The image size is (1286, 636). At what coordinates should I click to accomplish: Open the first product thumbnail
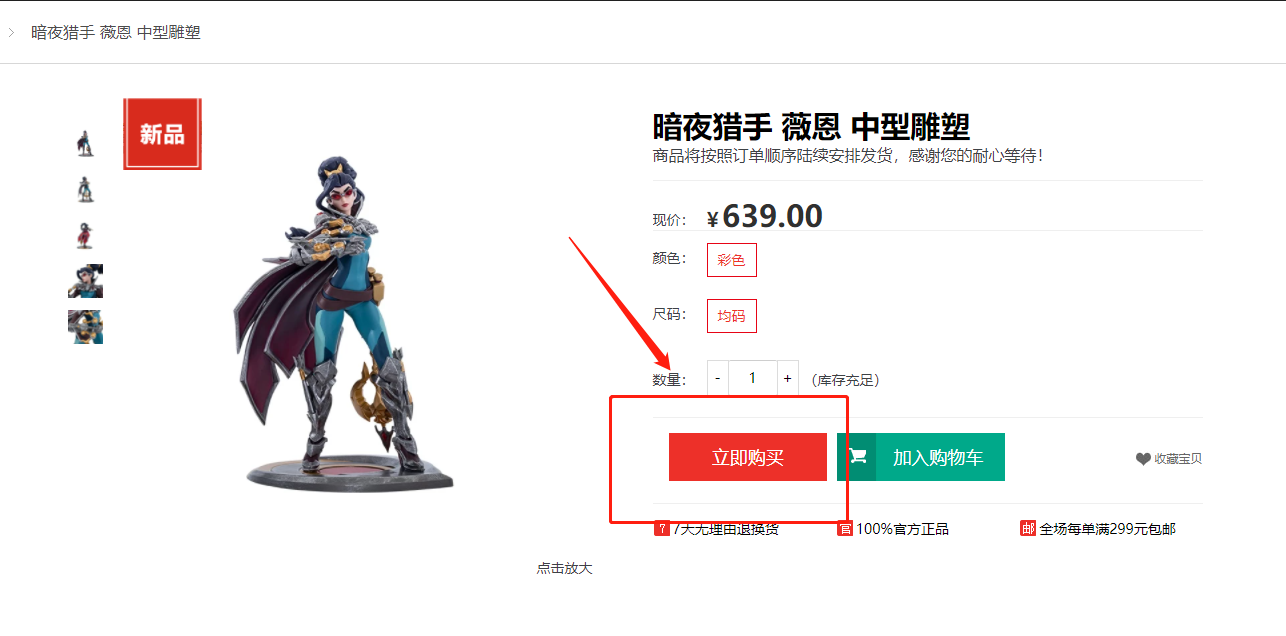(x=85, y=143)
